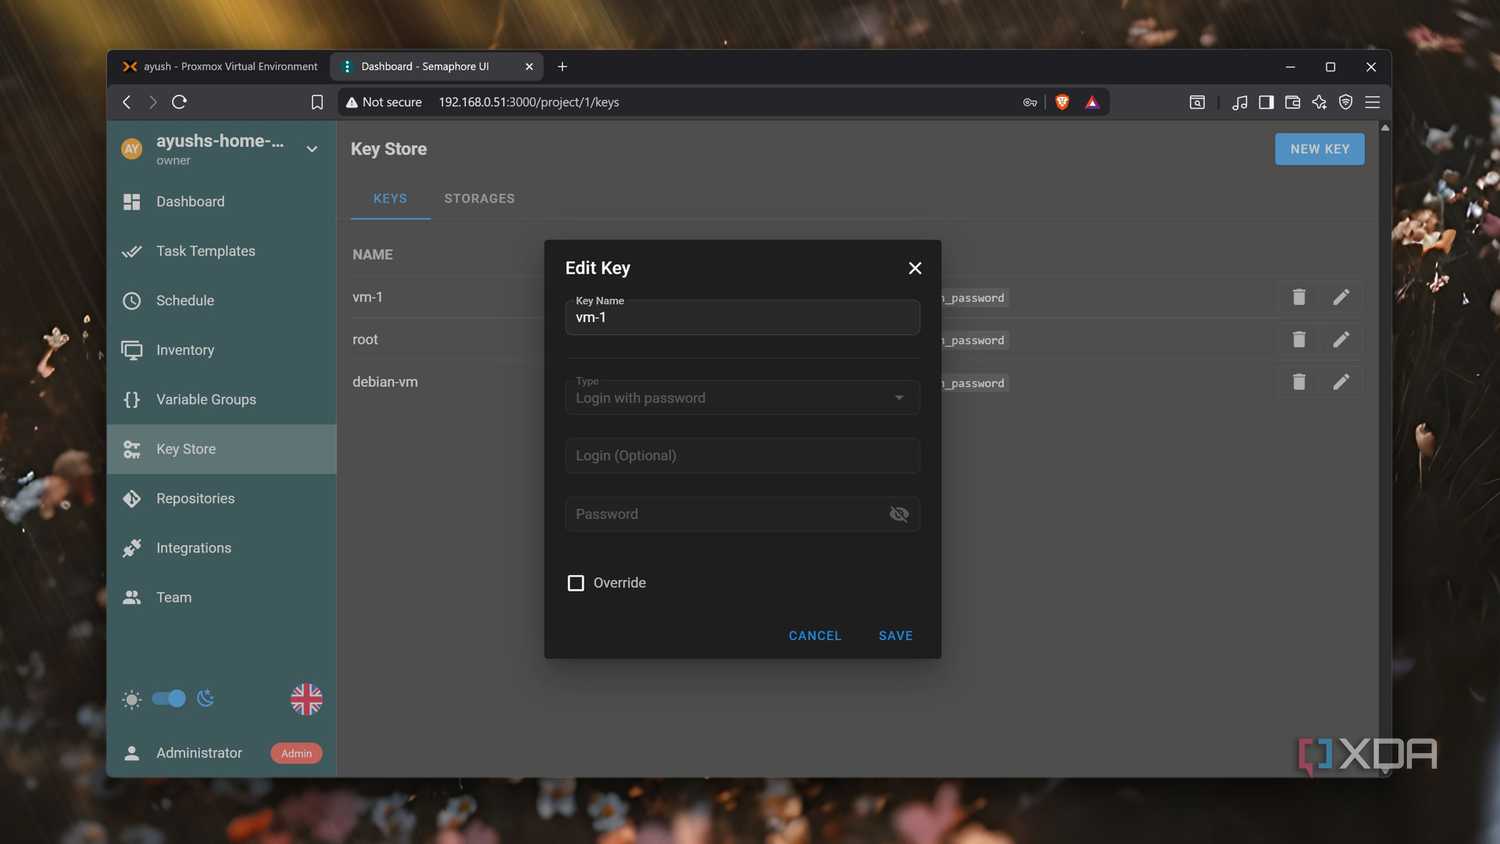Open Integrations plug icon in sidebar
Screen dimensions: 1500x844
click(132, 548)
